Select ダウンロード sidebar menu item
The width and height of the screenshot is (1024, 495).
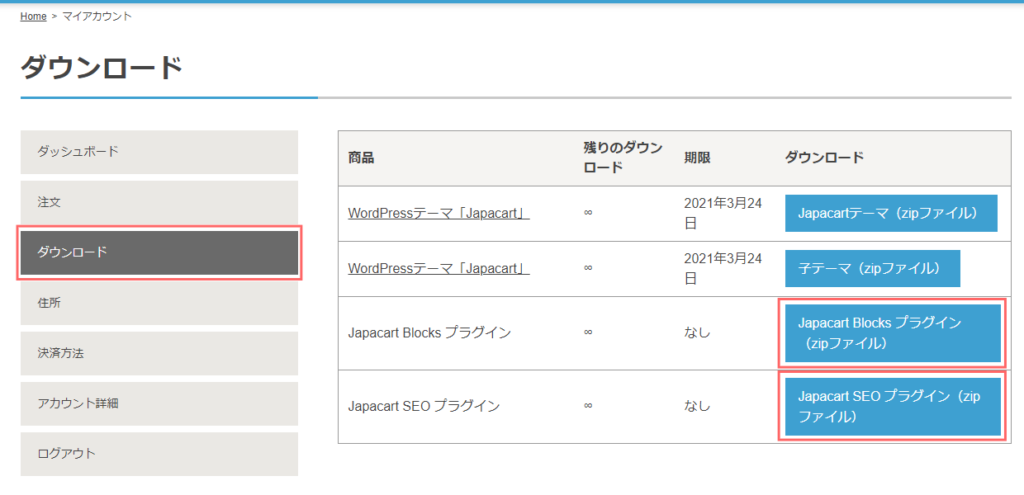(159, 253)
